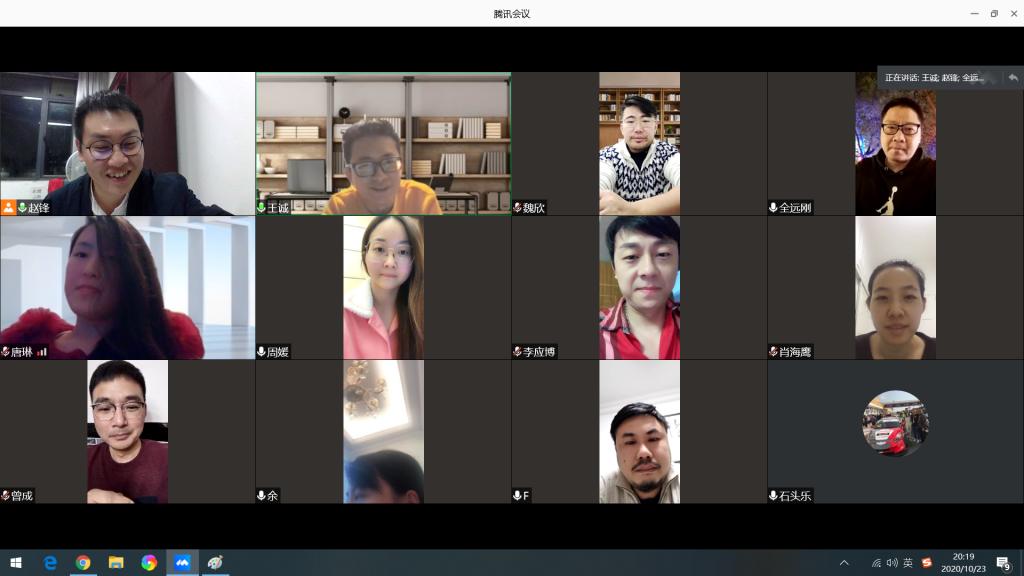Click the 魏欣 name label
This screenshot has width=1024, height=576.
click(x=534, y=208)
